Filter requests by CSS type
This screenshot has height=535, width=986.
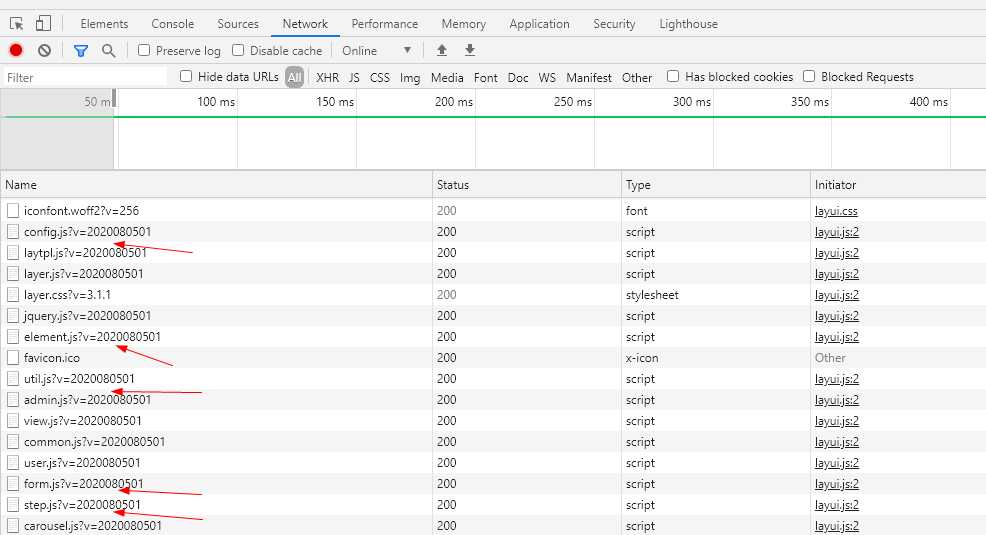[379, 77]
